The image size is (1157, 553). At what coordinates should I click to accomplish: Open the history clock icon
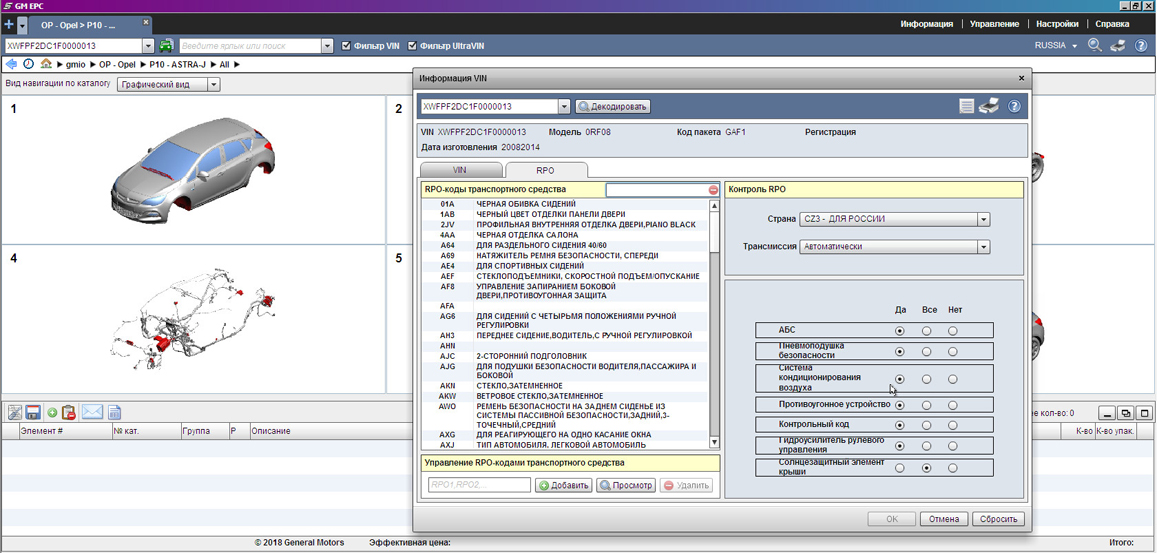coord(29,64)
